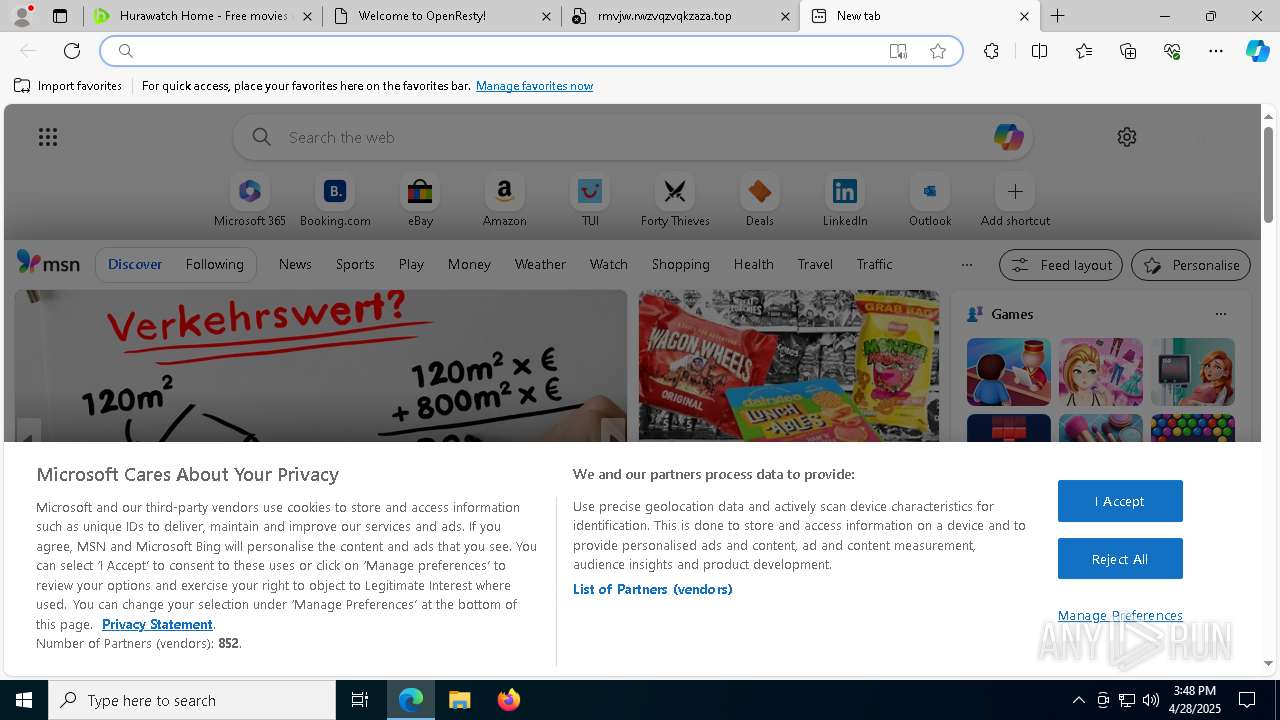
Task: Click Manage favorites now link
Action: pyautogui.click(x=534, y=86)
